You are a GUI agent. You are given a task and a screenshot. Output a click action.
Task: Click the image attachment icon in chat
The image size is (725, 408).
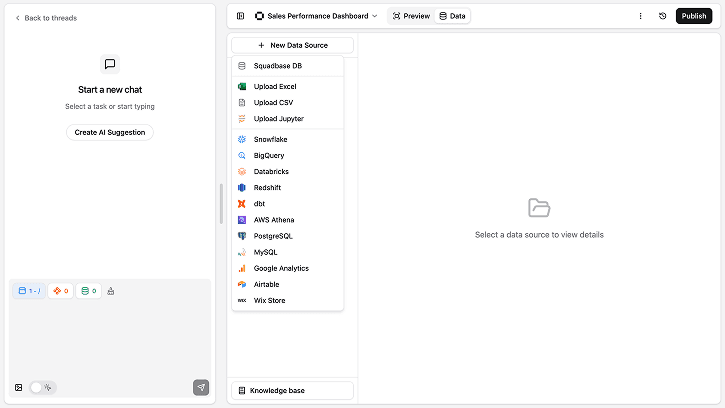tap(18, 387)
